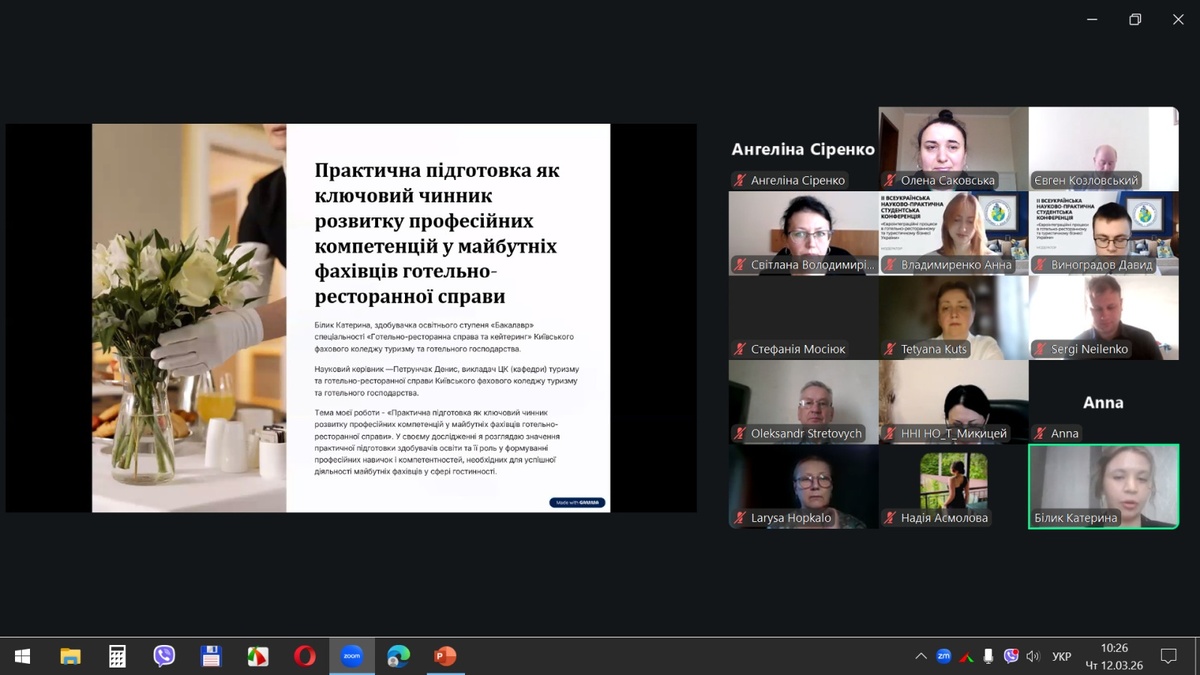This screenshot has width=1200, height=675.
Task: Click the Zoom icon in the taskbar
Action: coord(351,656)
